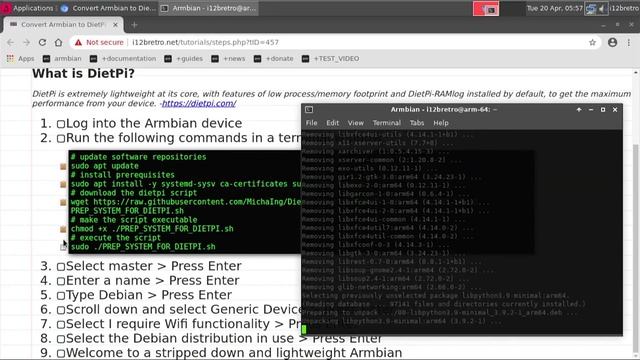
Task: Copy the wget command icon
Action: [63, 202]
